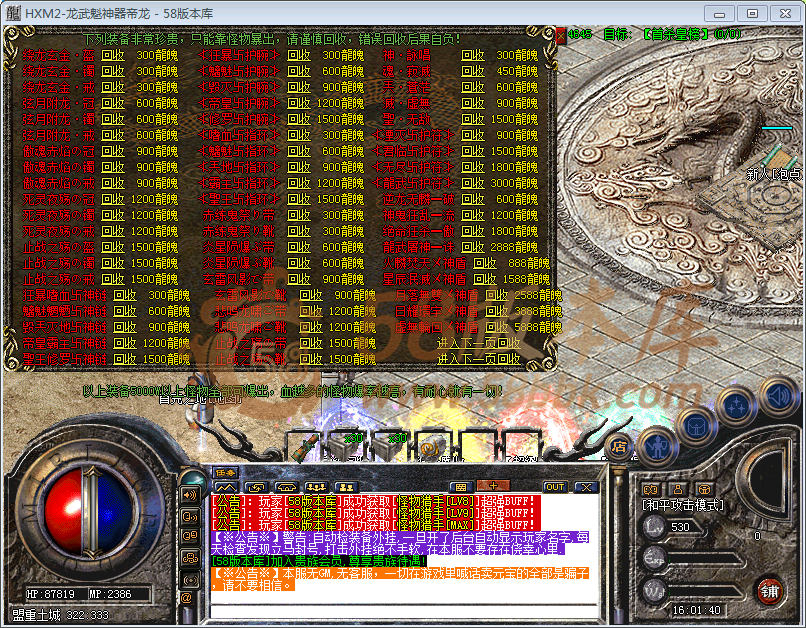Switch the 和平攻击模式 attack mode
806x628 pixels.
[683, 506]
